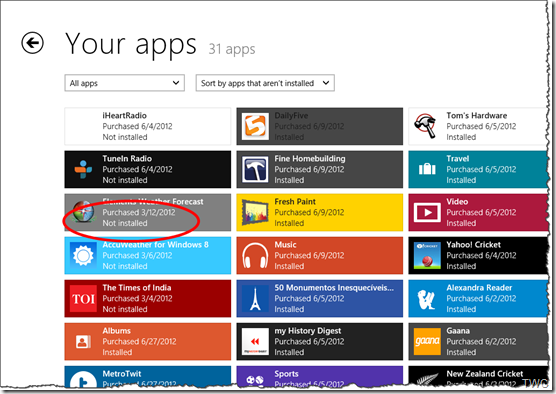Click the Travel suitcase icon

pos(427,169)
